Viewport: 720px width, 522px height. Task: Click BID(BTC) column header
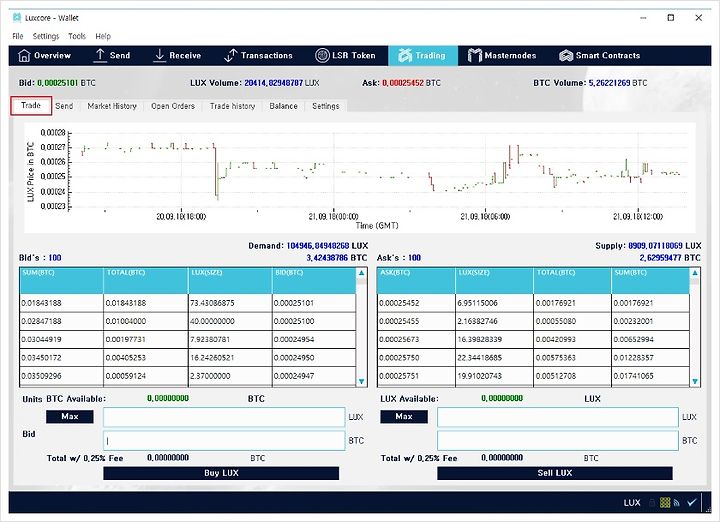pos(314,281)
